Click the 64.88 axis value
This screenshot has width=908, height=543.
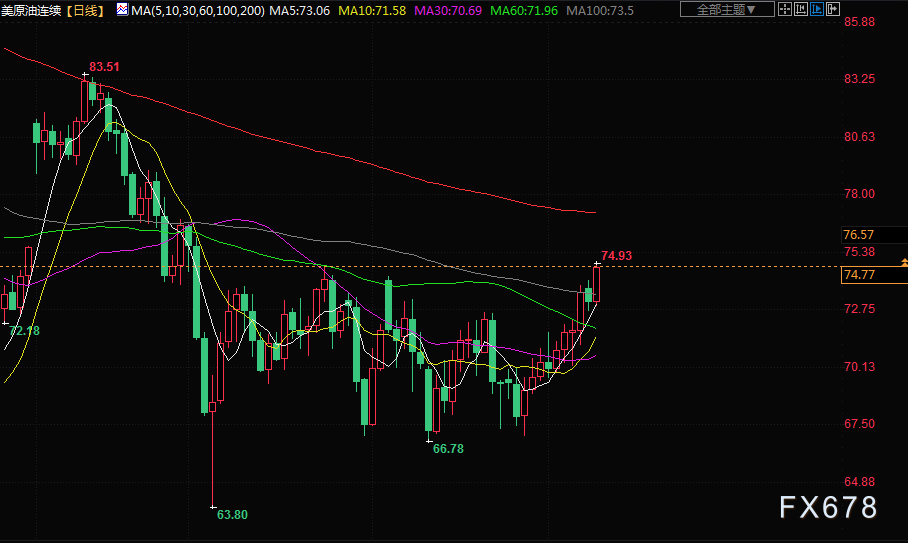[859, 482]
